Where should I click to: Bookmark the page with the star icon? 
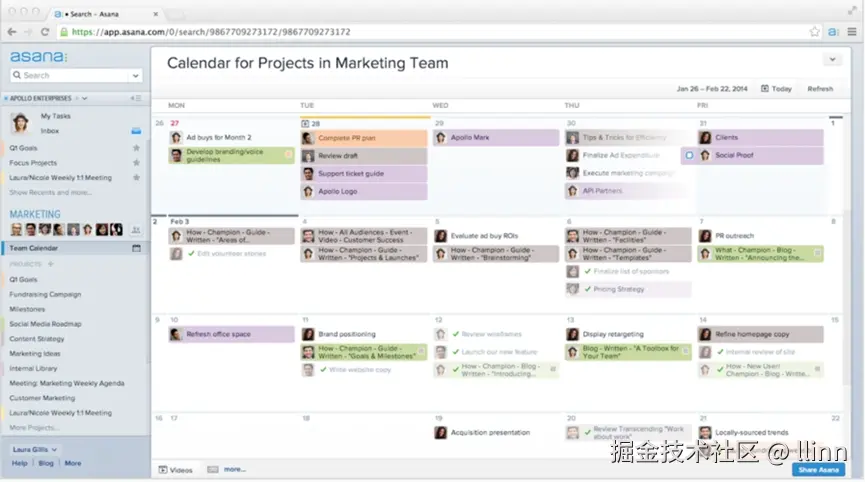coord(814,32)
